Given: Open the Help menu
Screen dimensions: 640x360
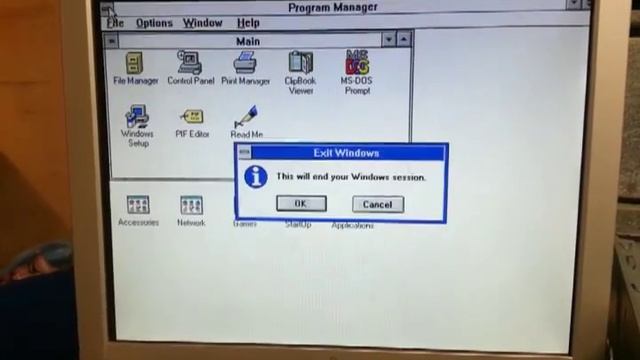Looking at the screenshot, I should (248, 23).
